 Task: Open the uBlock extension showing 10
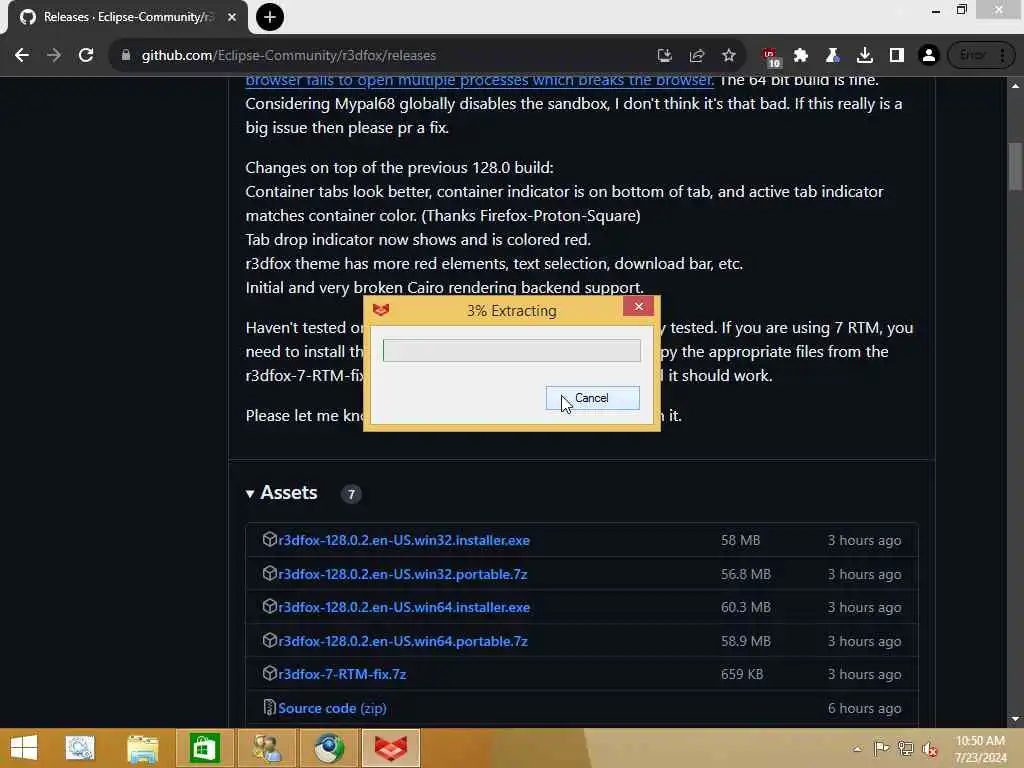(771, 57)
